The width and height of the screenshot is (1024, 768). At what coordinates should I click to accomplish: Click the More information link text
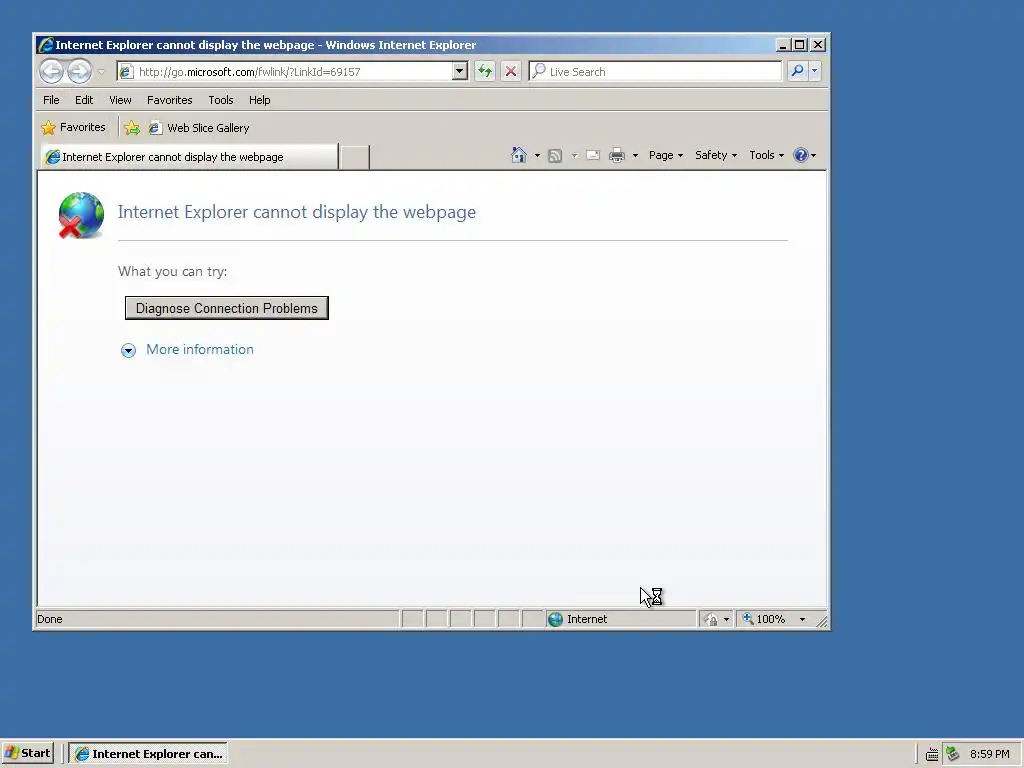(200, 349)
